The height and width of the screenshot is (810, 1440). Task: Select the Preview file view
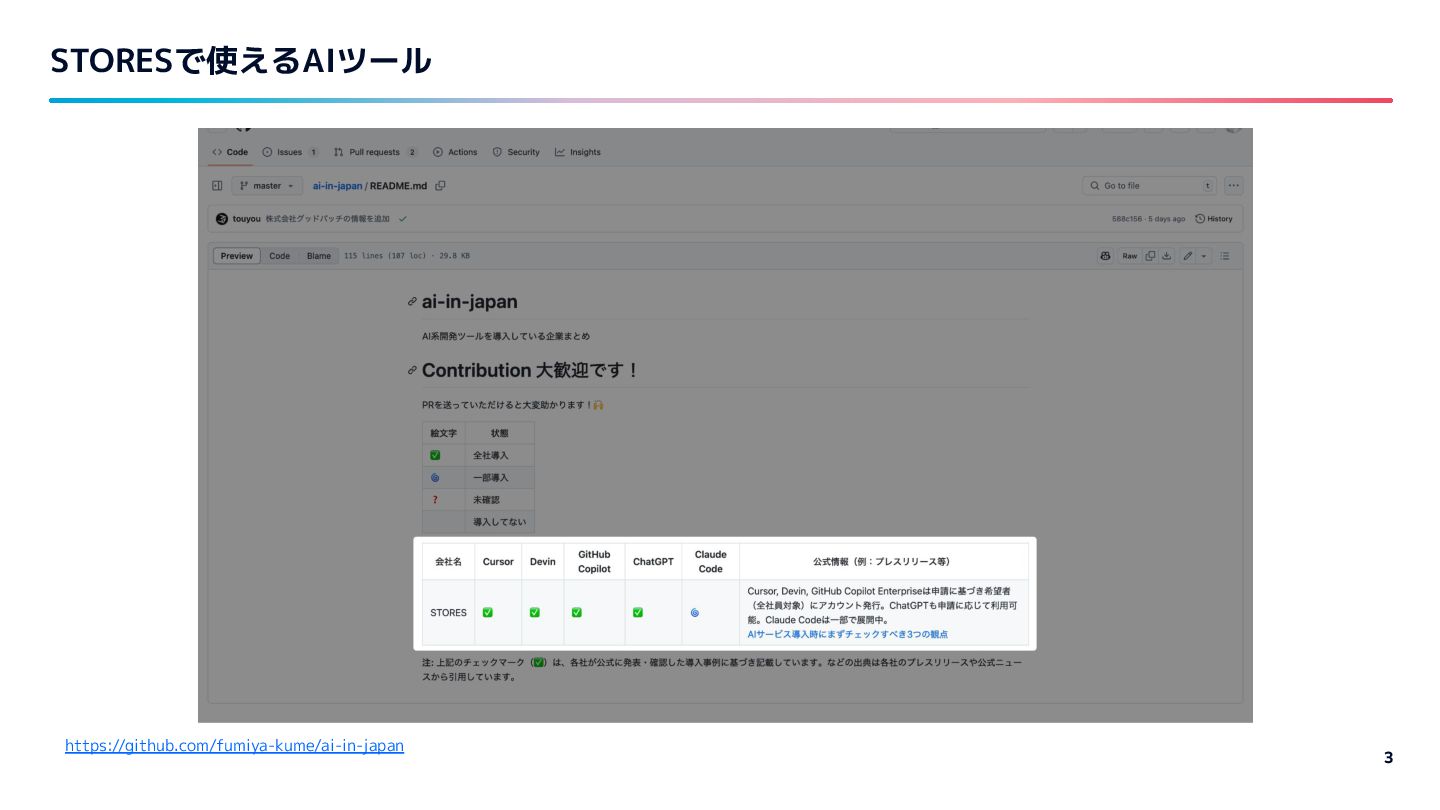click(x=237, y=256)
